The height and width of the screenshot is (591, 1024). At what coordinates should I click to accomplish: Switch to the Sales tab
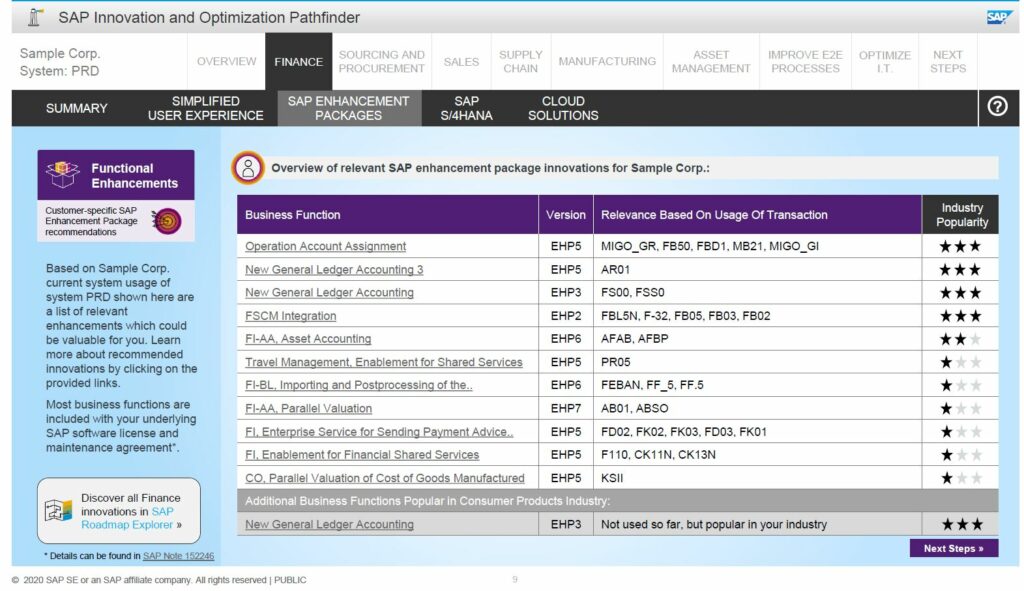[461, 61]
